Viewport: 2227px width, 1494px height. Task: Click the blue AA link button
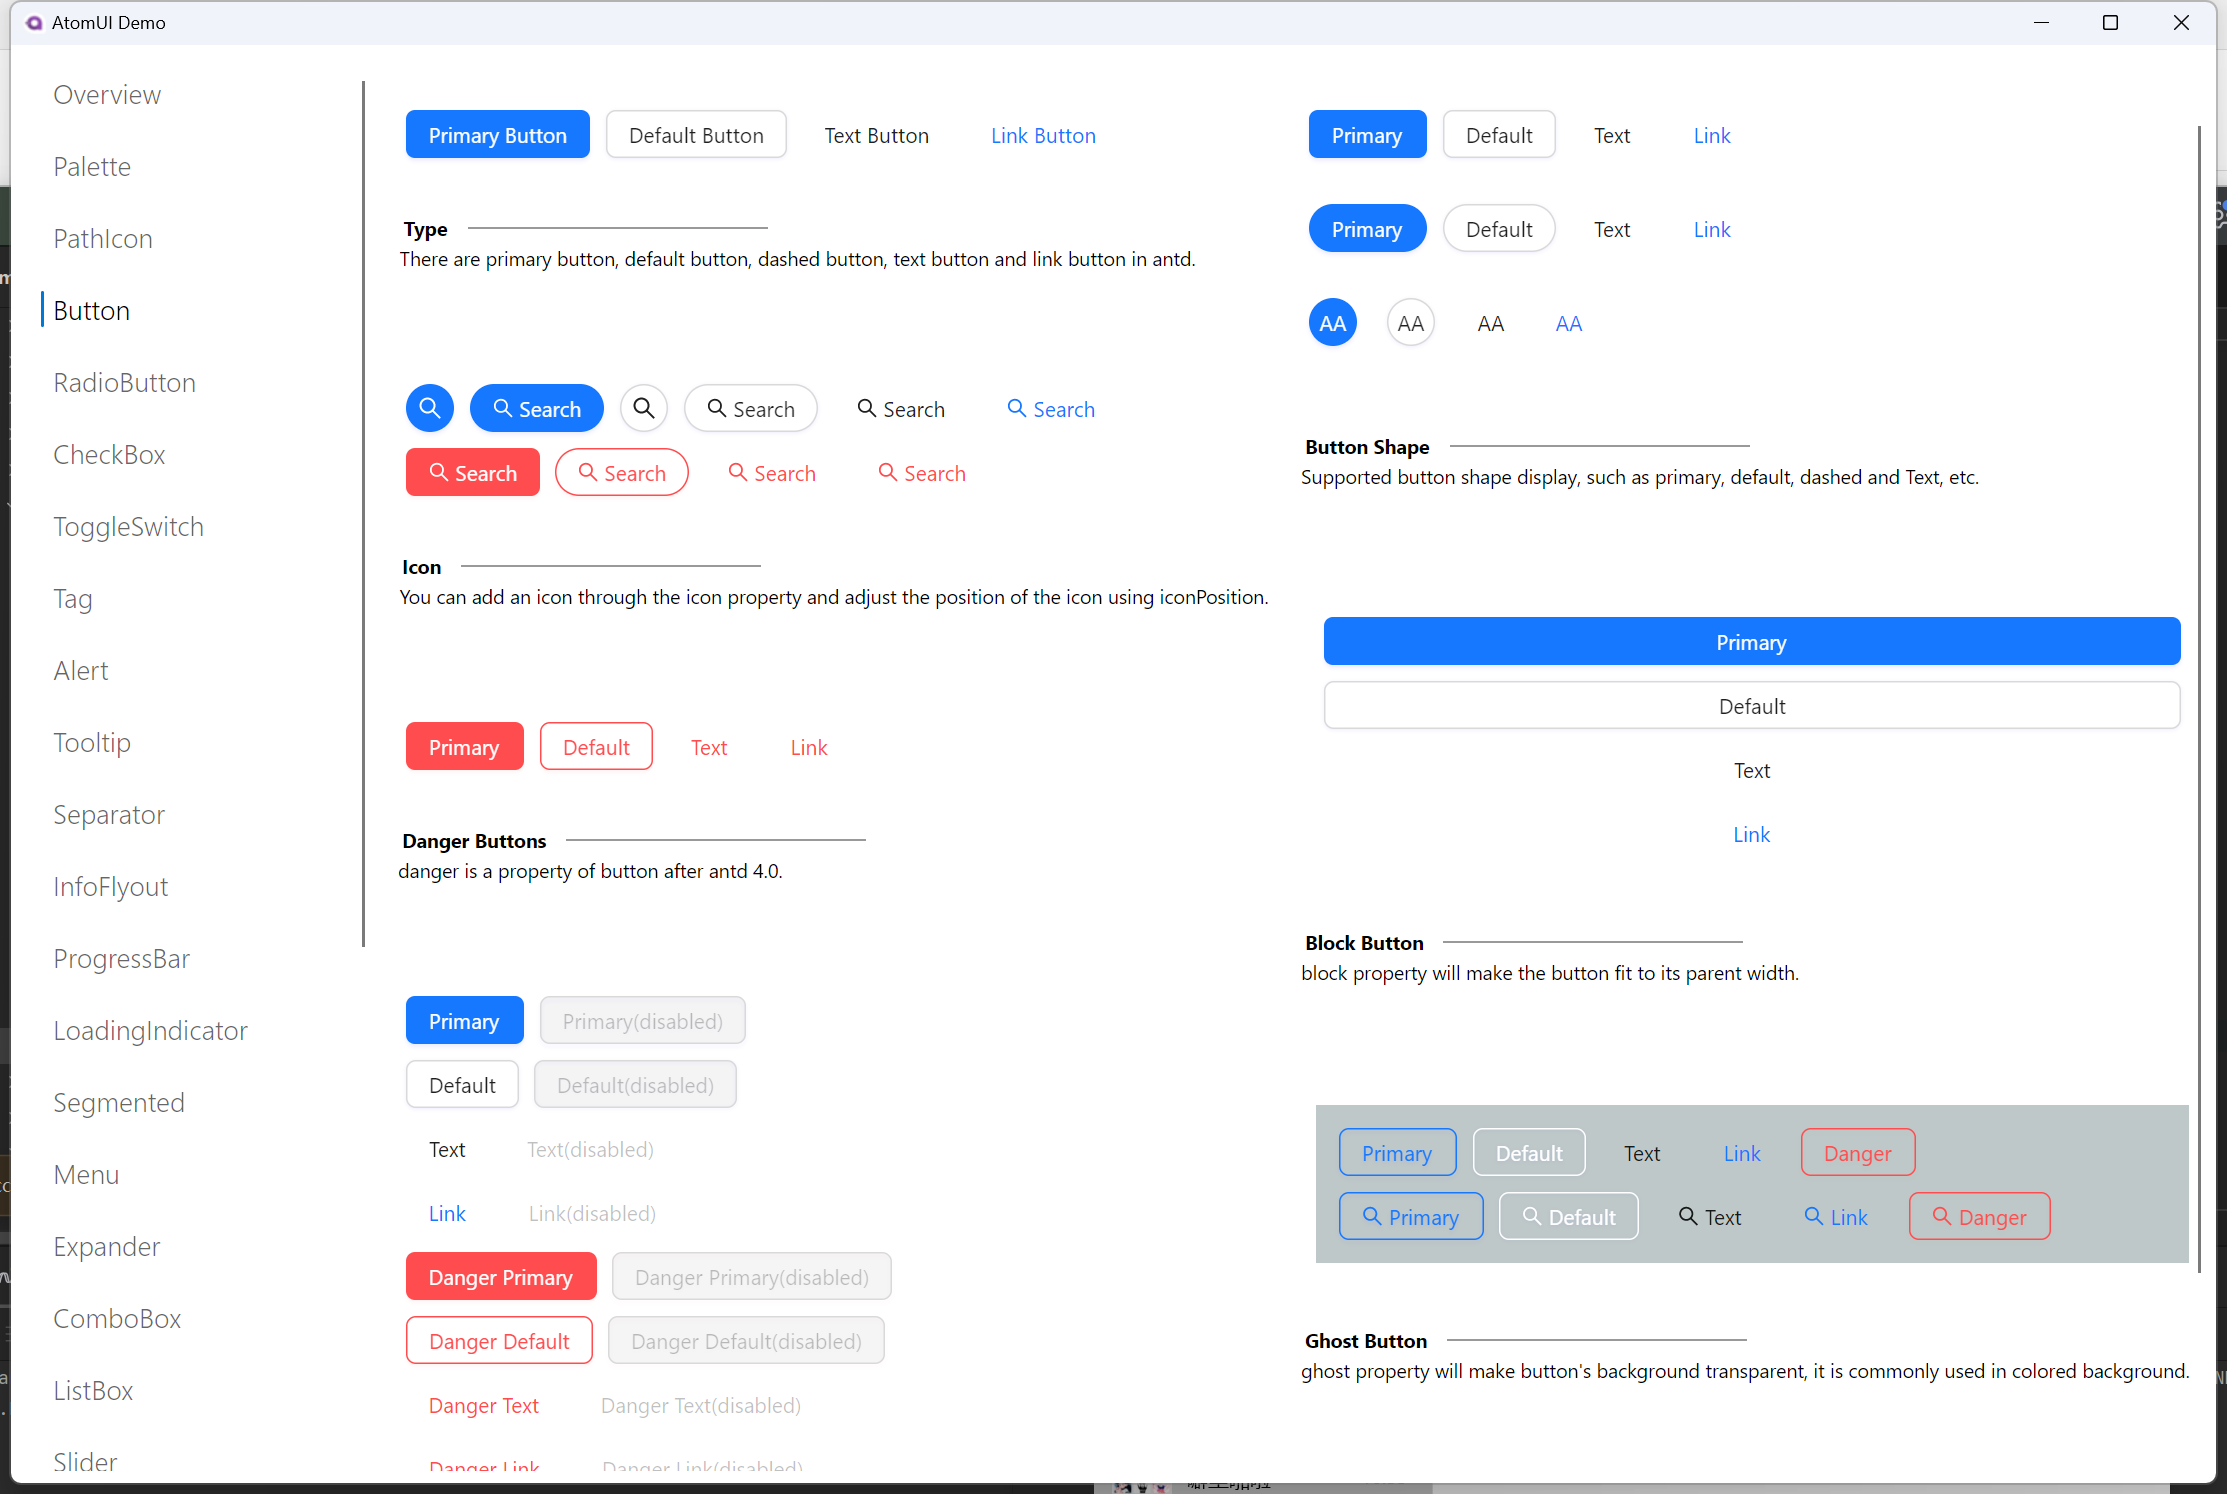coord(1569,322)
